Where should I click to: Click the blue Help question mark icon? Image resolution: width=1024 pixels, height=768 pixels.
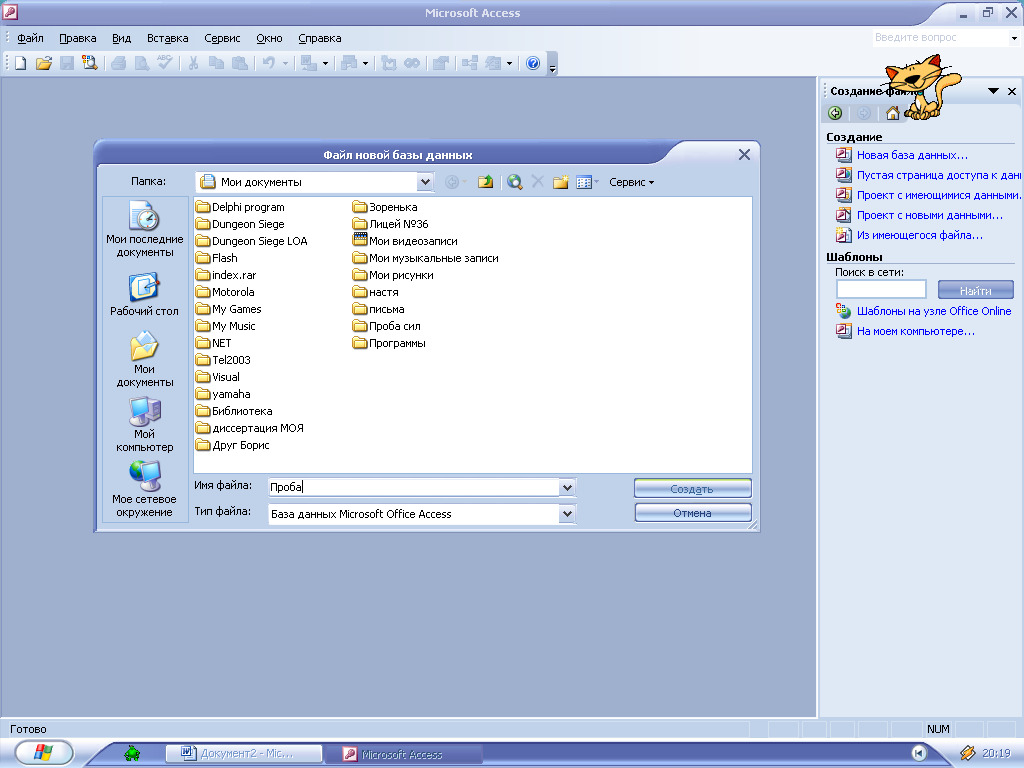pyautogui.click(x=533, y=63)
